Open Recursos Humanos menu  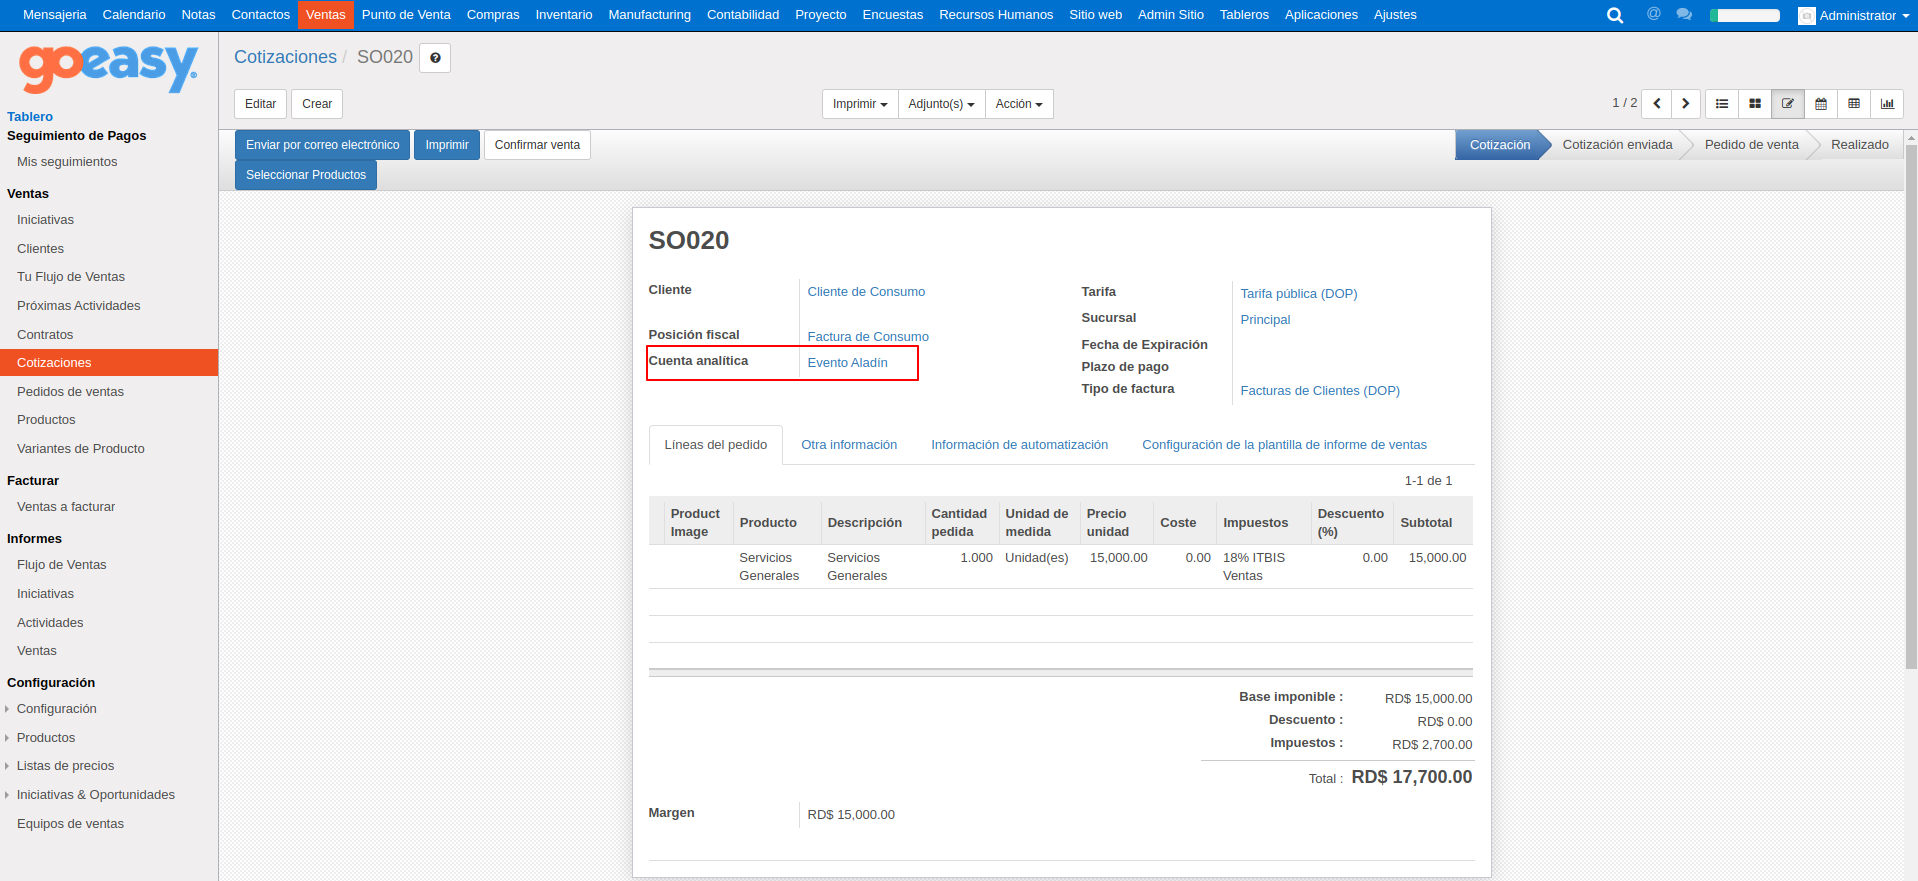996,15
